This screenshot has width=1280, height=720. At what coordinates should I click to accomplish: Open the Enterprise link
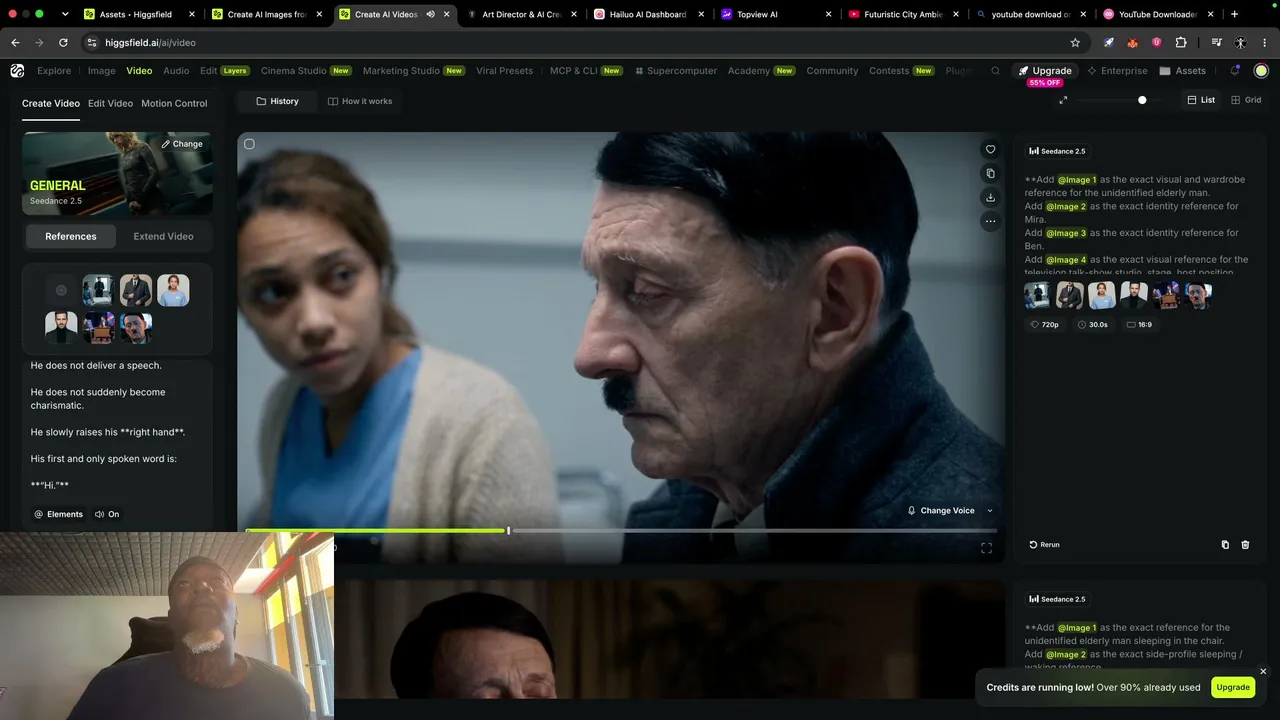coord(1117,71)
